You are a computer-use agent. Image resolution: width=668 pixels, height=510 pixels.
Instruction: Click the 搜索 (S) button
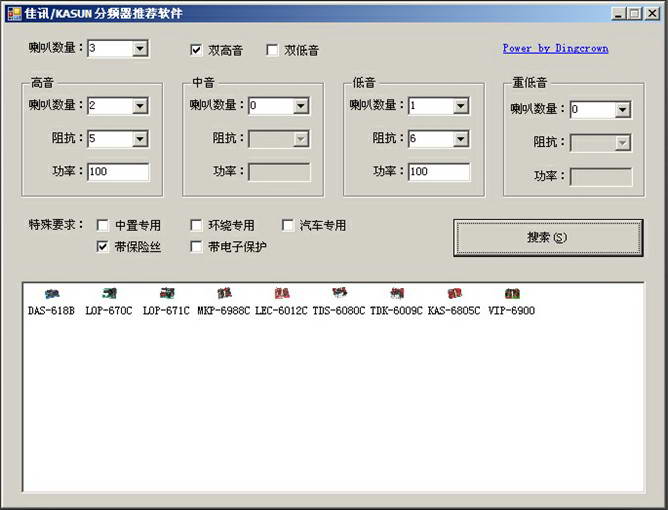[548, 238]
